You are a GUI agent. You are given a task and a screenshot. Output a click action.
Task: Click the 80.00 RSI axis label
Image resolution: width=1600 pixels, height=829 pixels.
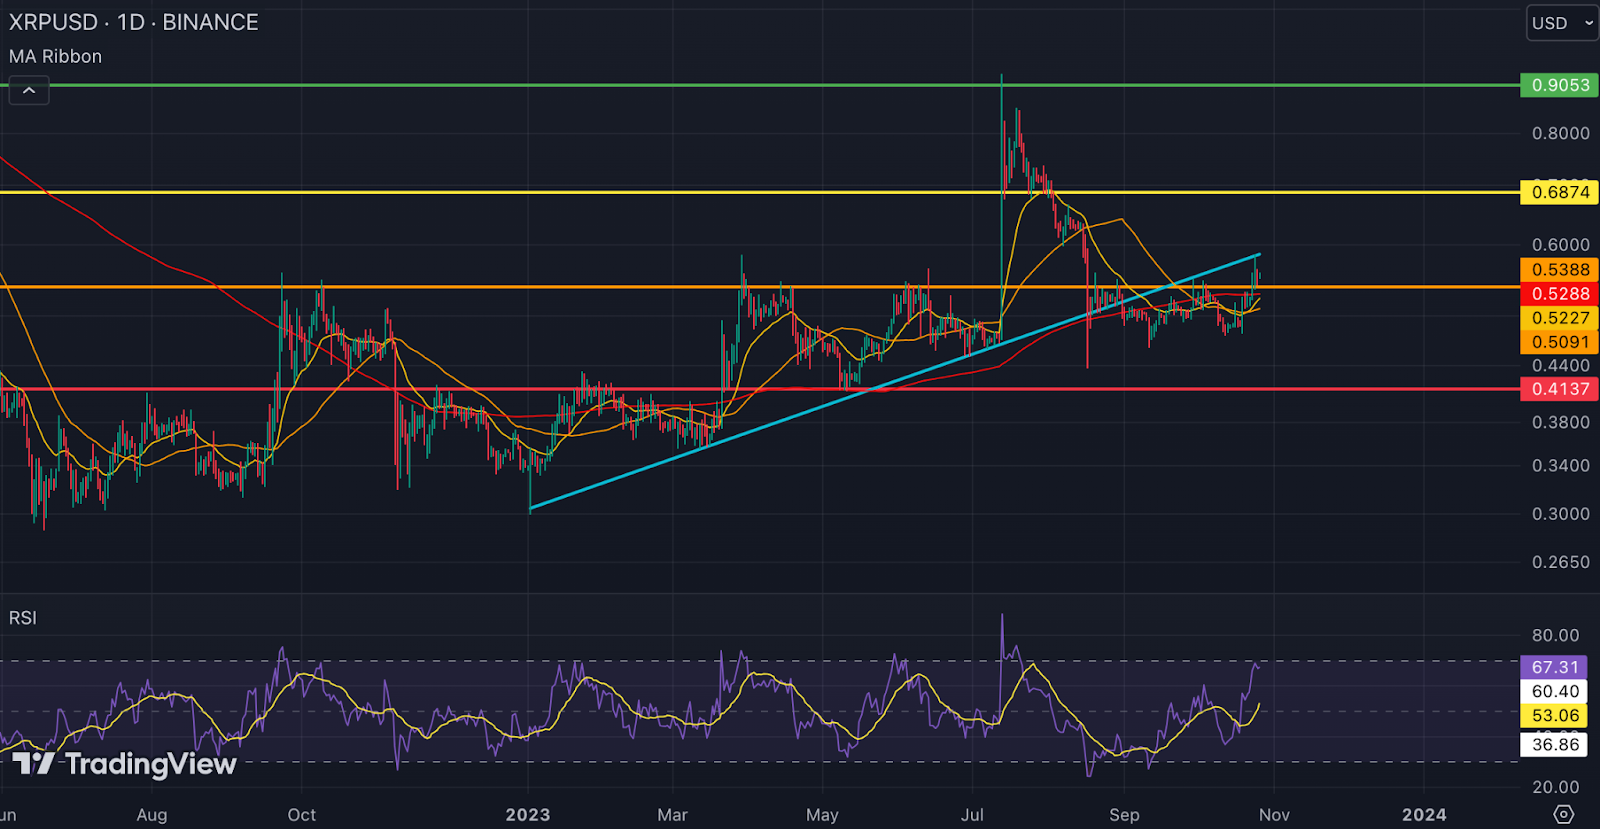click(x=1555, y=635)
